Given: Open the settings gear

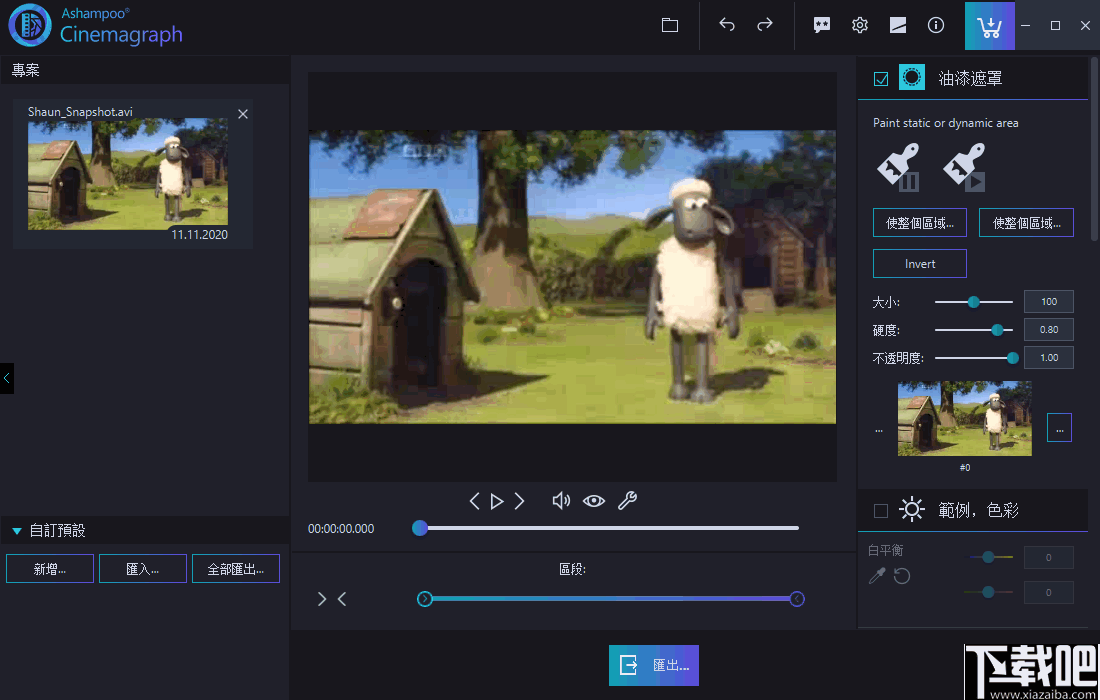Looking at the screenshot, I should tap(860, 25).
